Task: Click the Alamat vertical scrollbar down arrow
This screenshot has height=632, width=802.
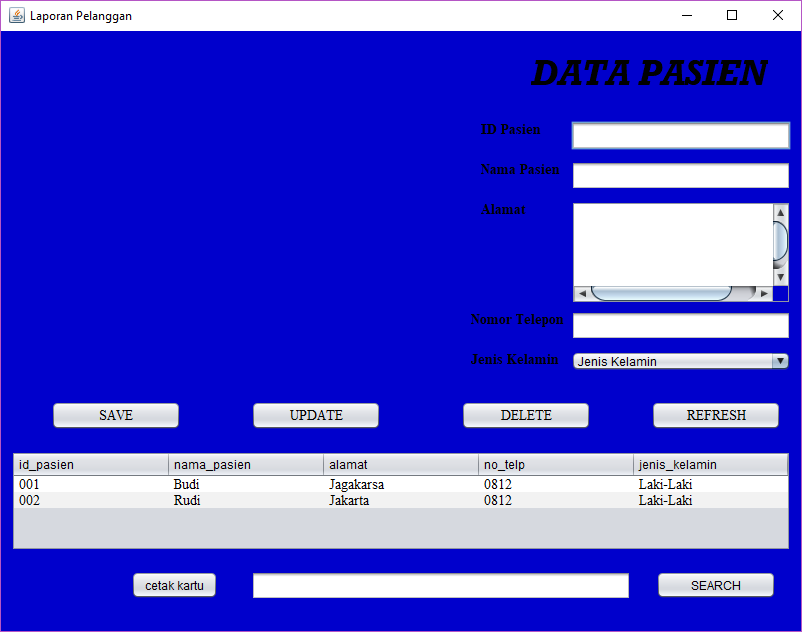Action: click(781, 277)
